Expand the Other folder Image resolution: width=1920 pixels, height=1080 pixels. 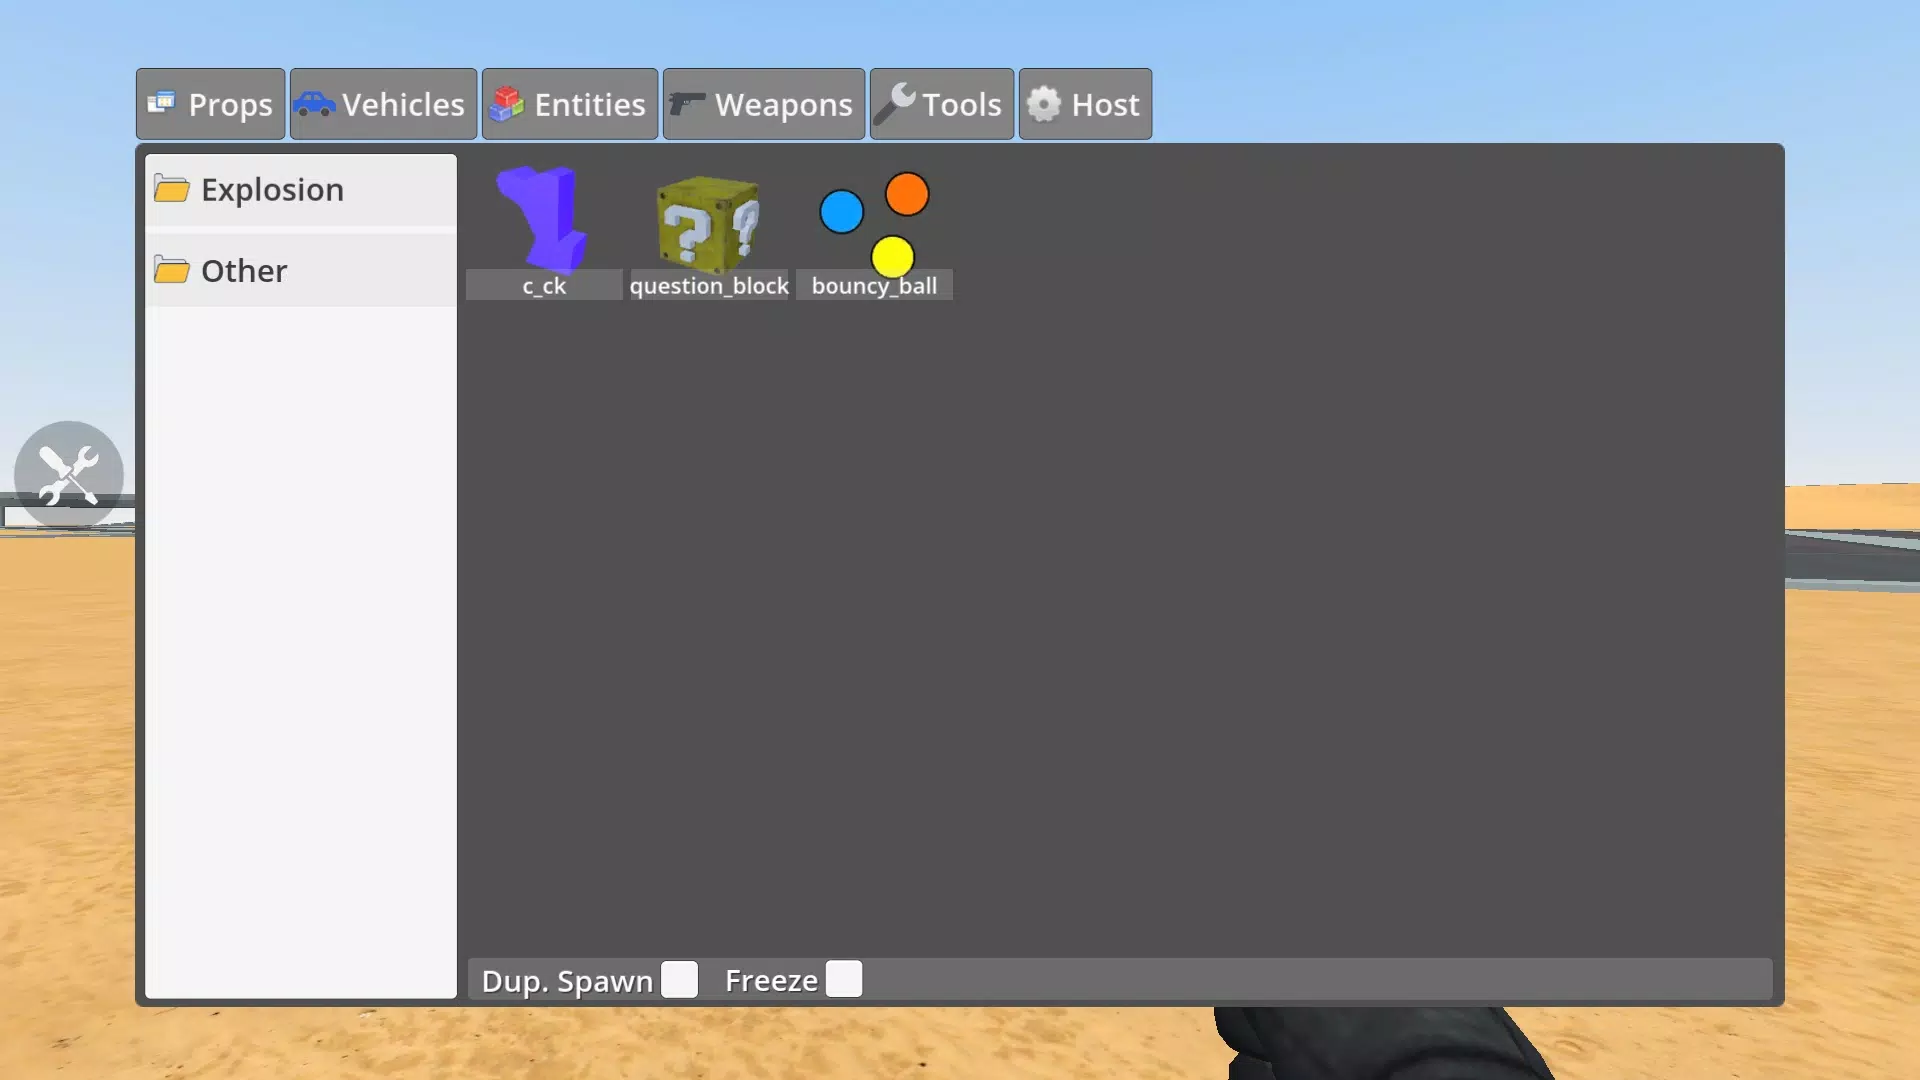point(244,269)
